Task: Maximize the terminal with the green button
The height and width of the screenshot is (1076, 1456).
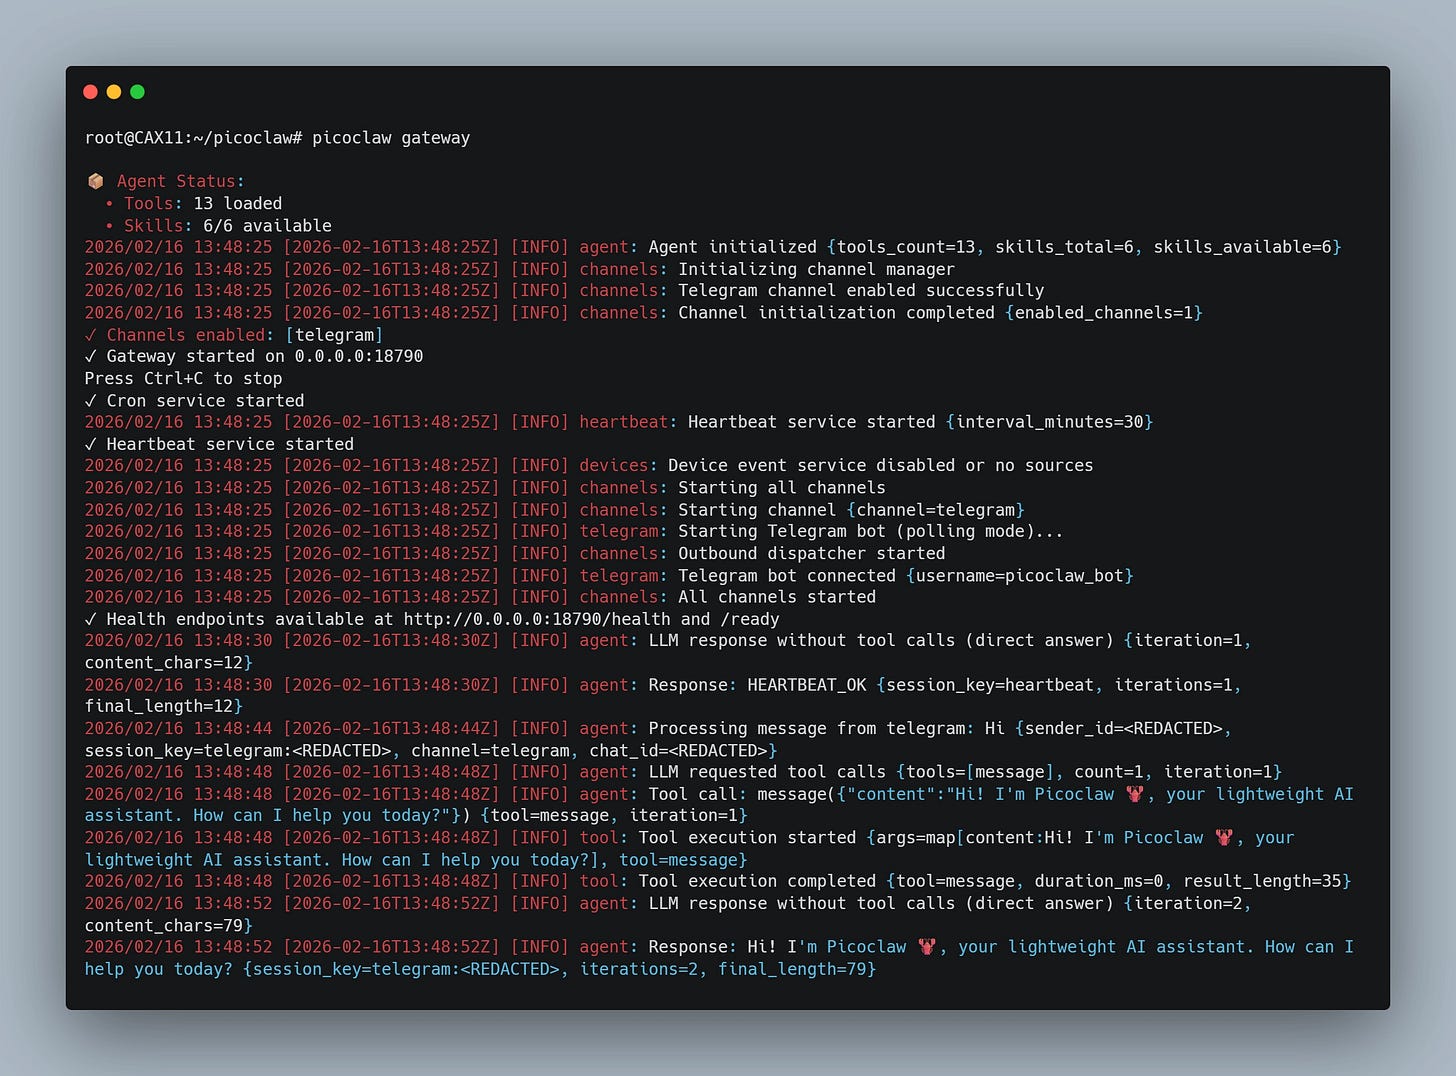Action: 138,92
